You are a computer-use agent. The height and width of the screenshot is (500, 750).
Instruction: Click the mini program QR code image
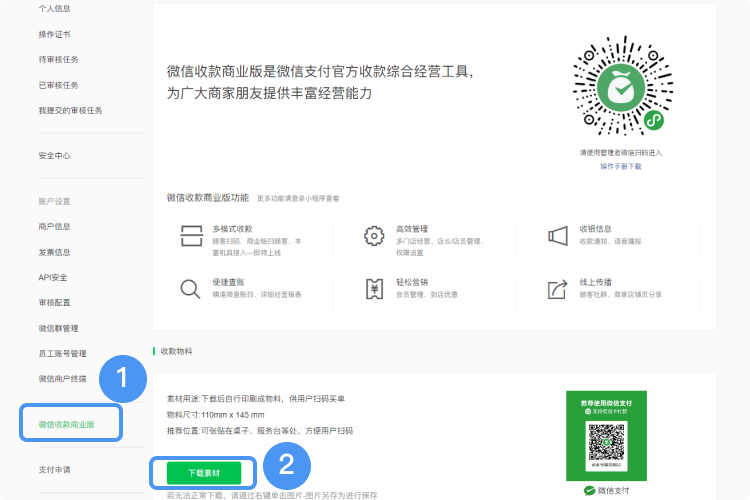coord(621,86)
